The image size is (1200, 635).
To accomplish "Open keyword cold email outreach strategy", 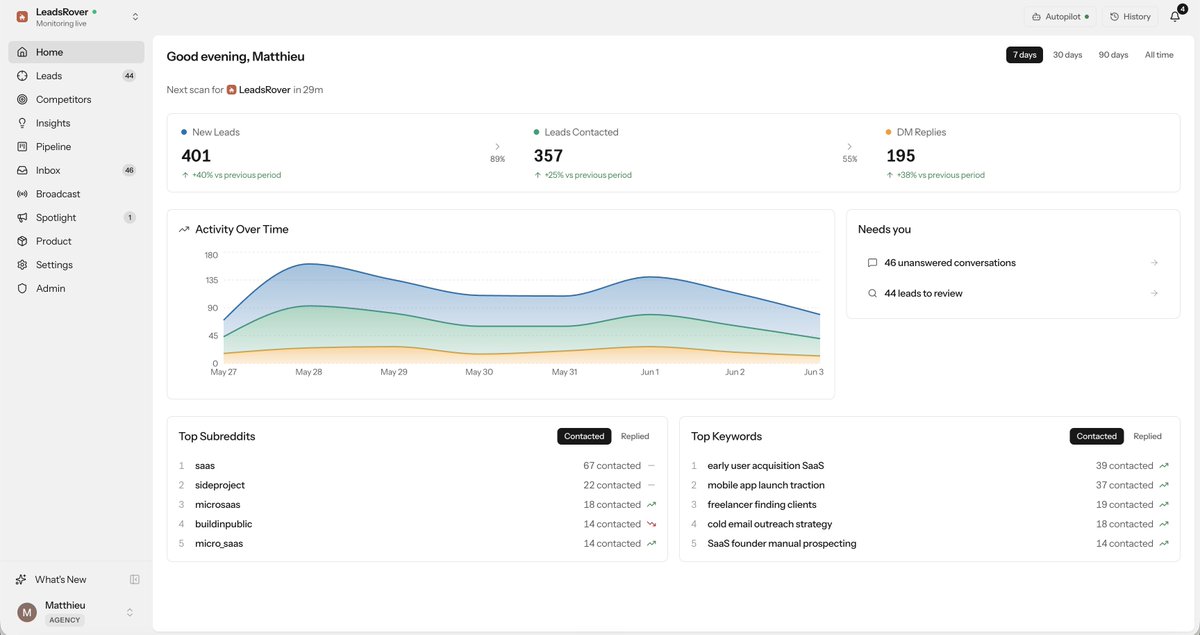I will coord(930,524).
